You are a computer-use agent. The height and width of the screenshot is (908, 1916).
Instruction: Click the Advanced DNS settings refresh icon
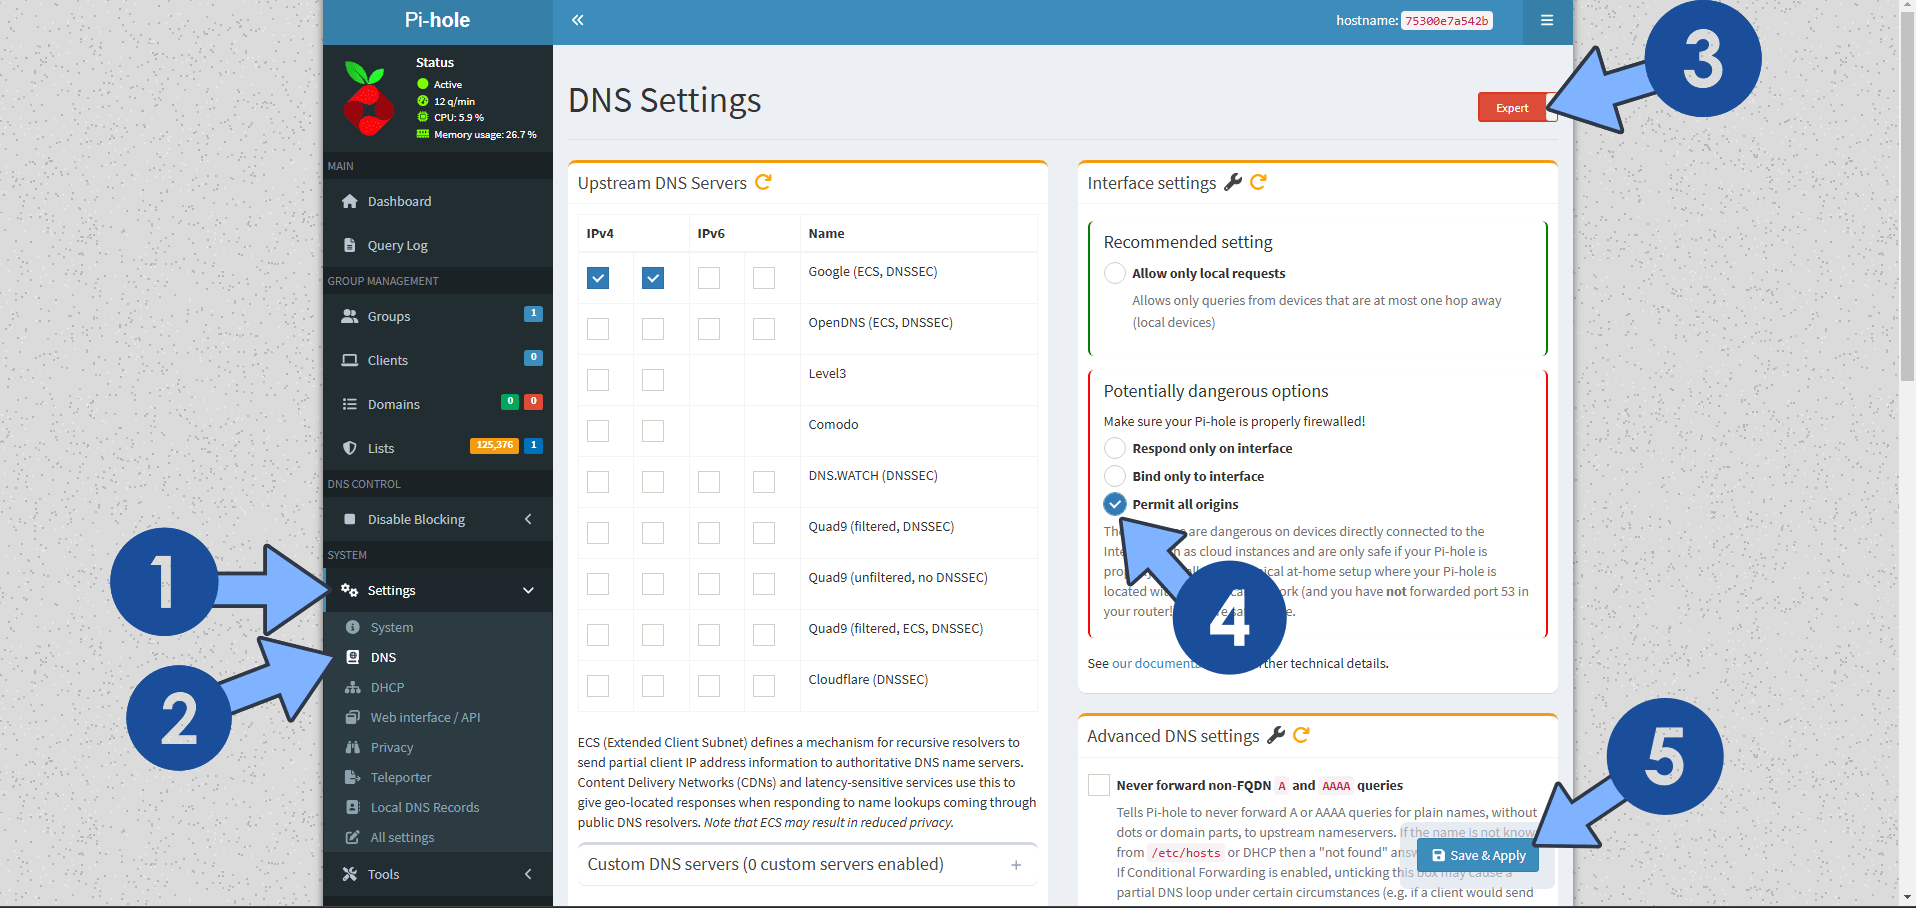[x=1302, y=735]
